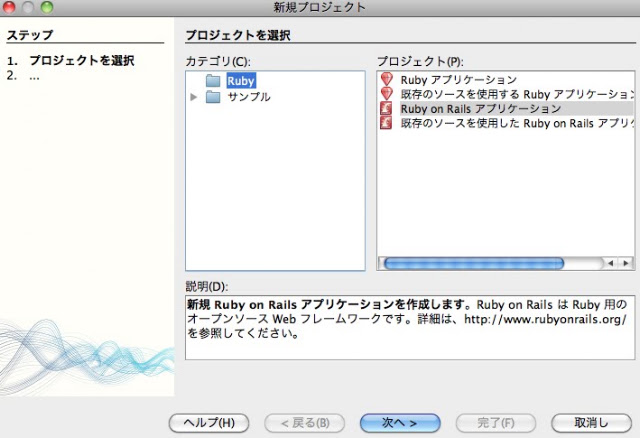Select the Ruby アプリケーション gem icon
Viewport: 640px width, 438px height.
pyautogui.click(x=387, y=79)
